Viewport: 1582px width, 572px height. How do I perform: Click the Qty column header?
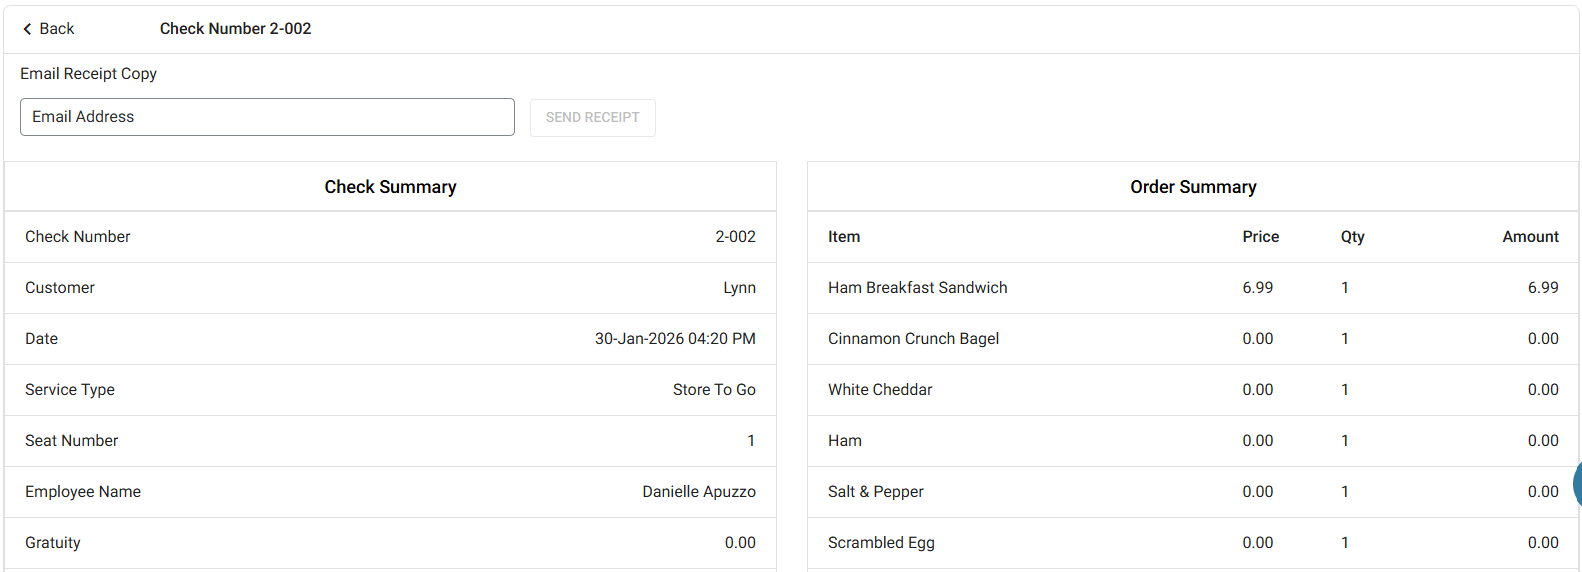(x=1352, y=237)
